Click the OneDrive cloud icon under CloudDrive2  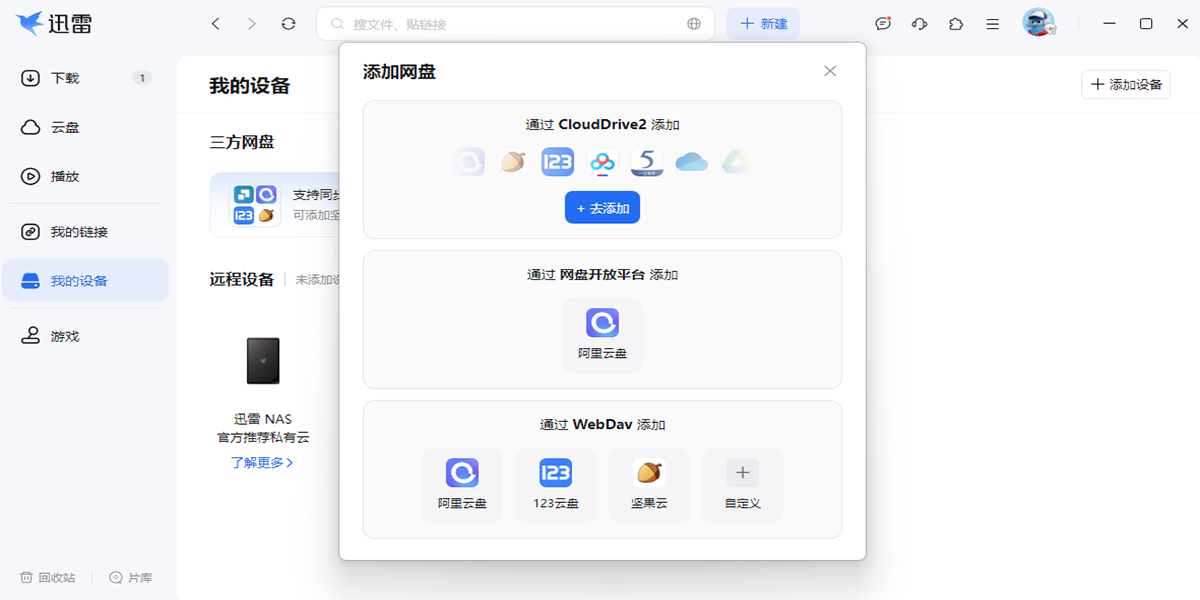point(691,162)
